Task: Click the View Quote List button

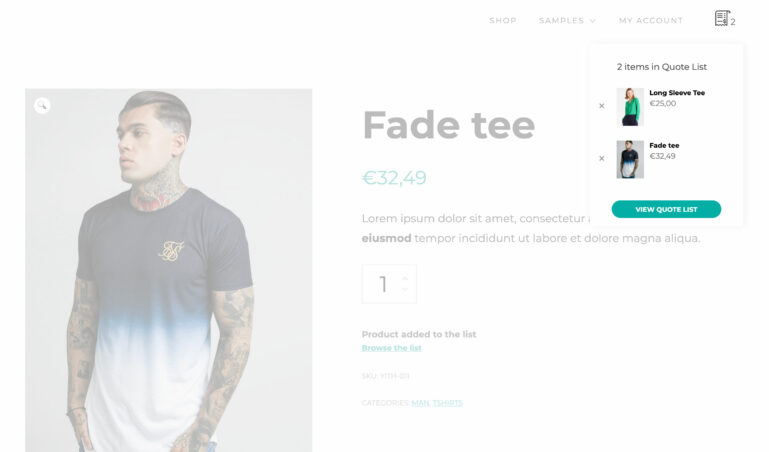Action: pyautogui.click(x=666, y=209)
